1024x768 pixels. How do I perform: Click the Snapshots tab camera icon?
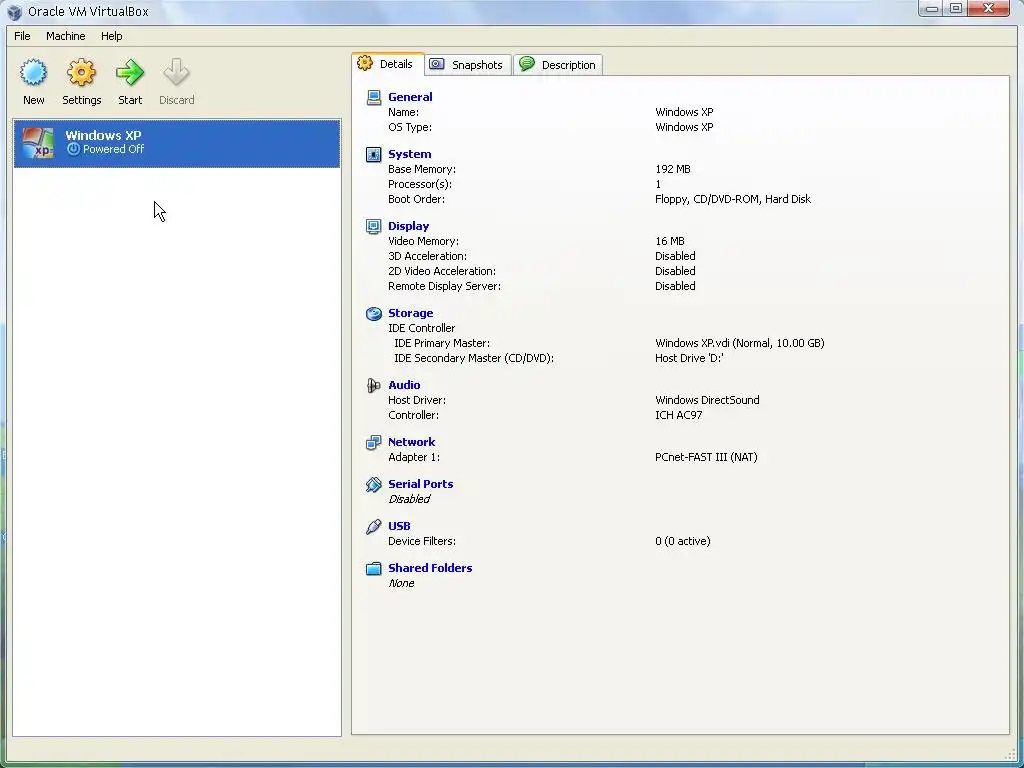point(437,64)
